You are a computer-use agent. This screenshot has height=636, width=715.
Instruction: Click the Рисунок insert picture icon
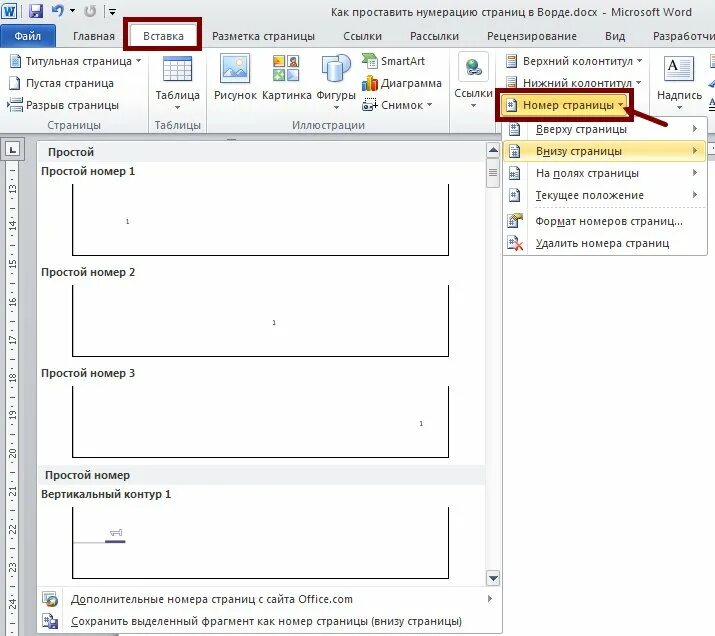pos(235,68)
